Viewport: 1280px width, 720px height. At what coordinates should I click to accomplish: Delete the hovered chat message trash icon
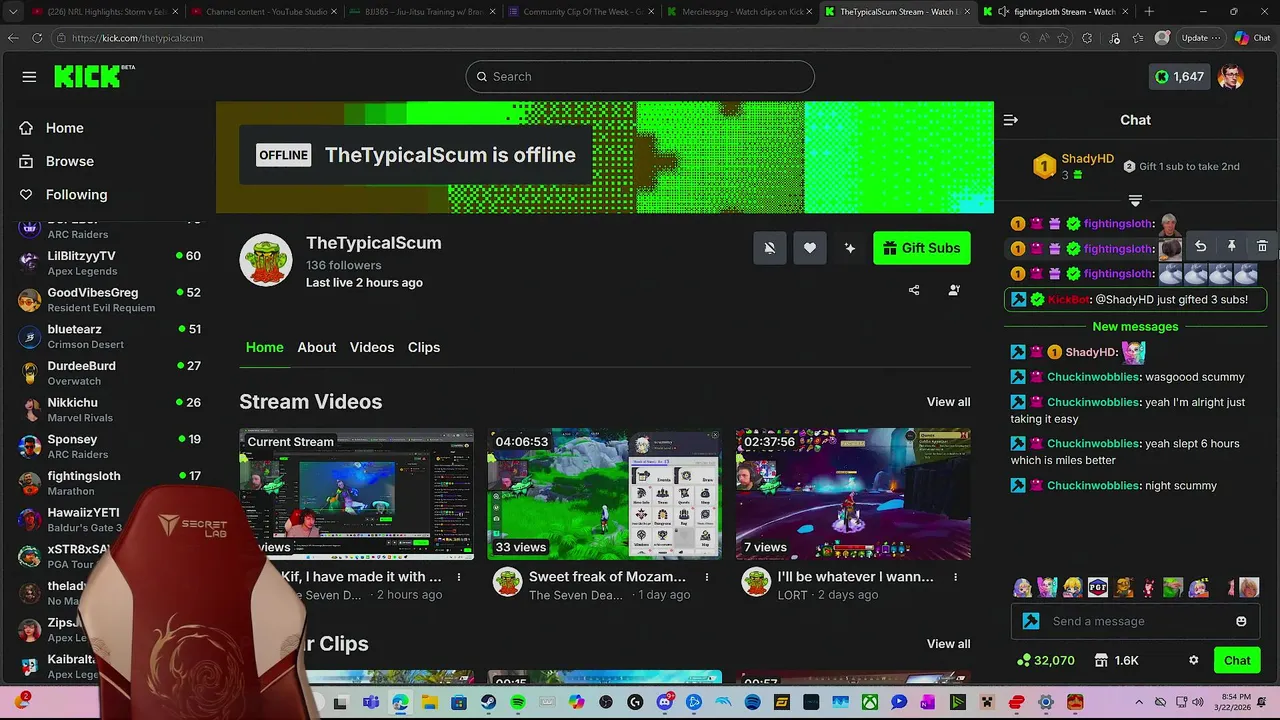pos(1262,246)
